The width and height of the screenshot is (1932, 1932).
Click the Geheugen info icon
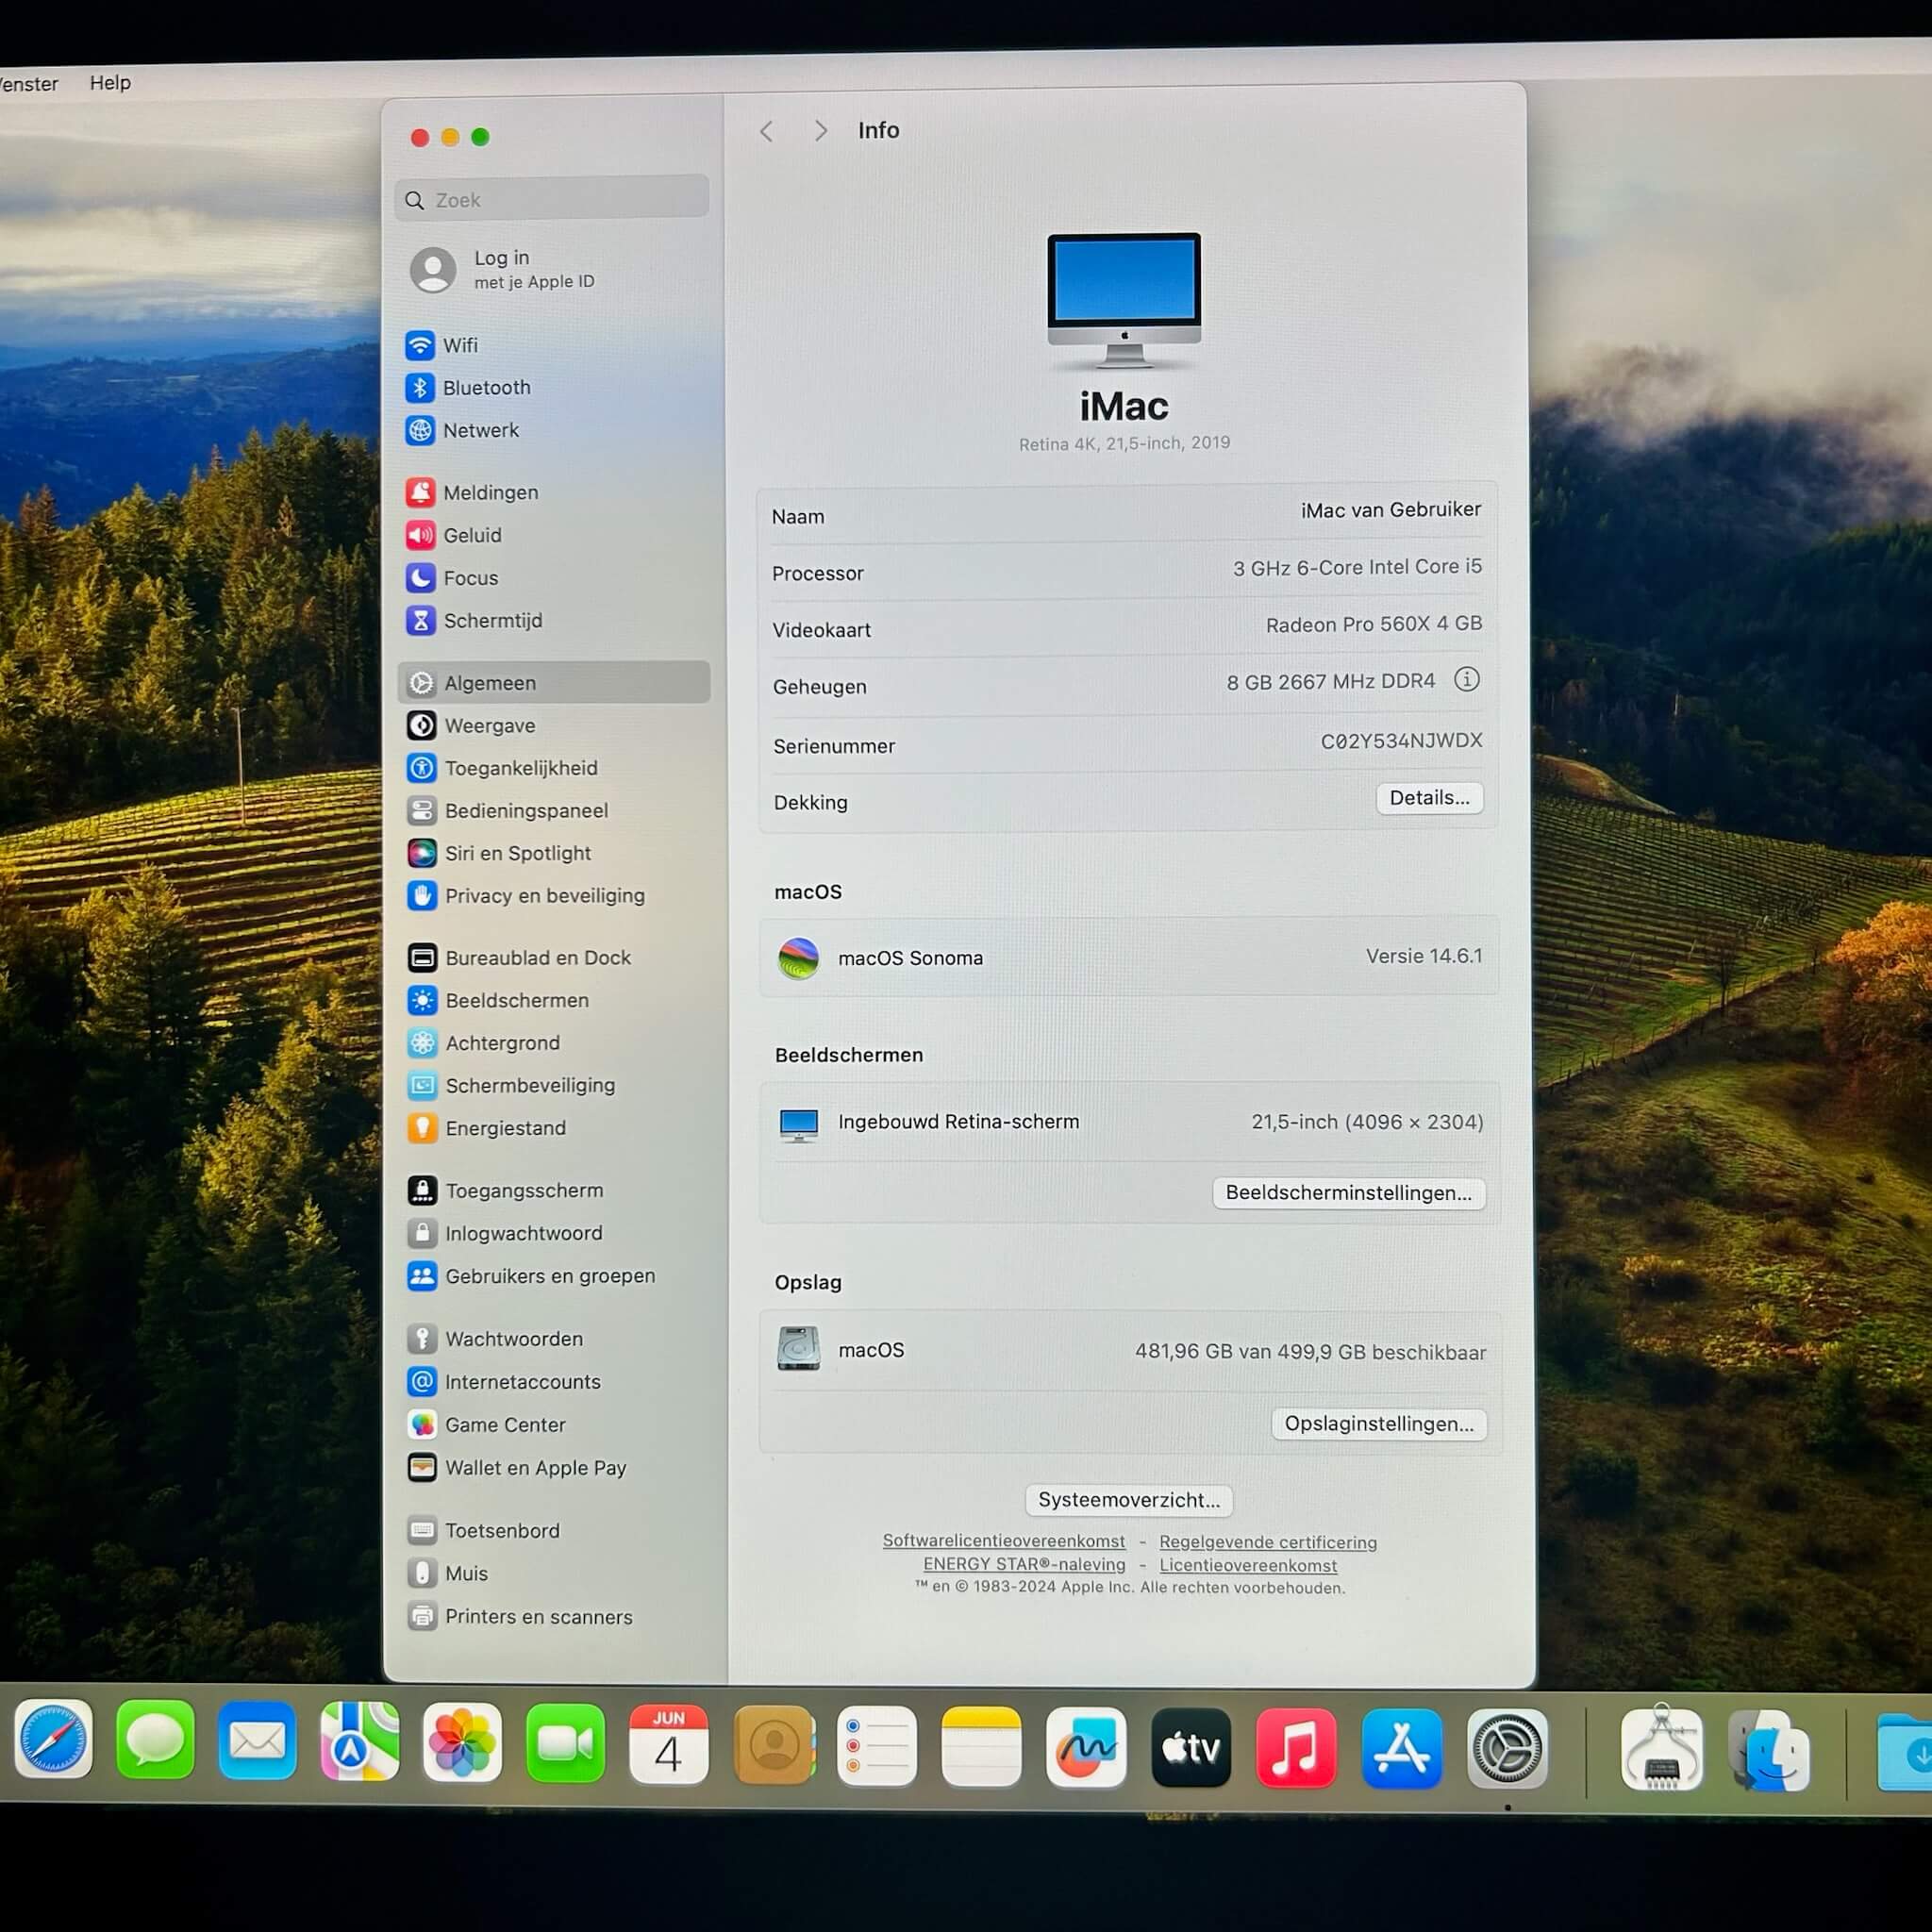click(1466, 680)
